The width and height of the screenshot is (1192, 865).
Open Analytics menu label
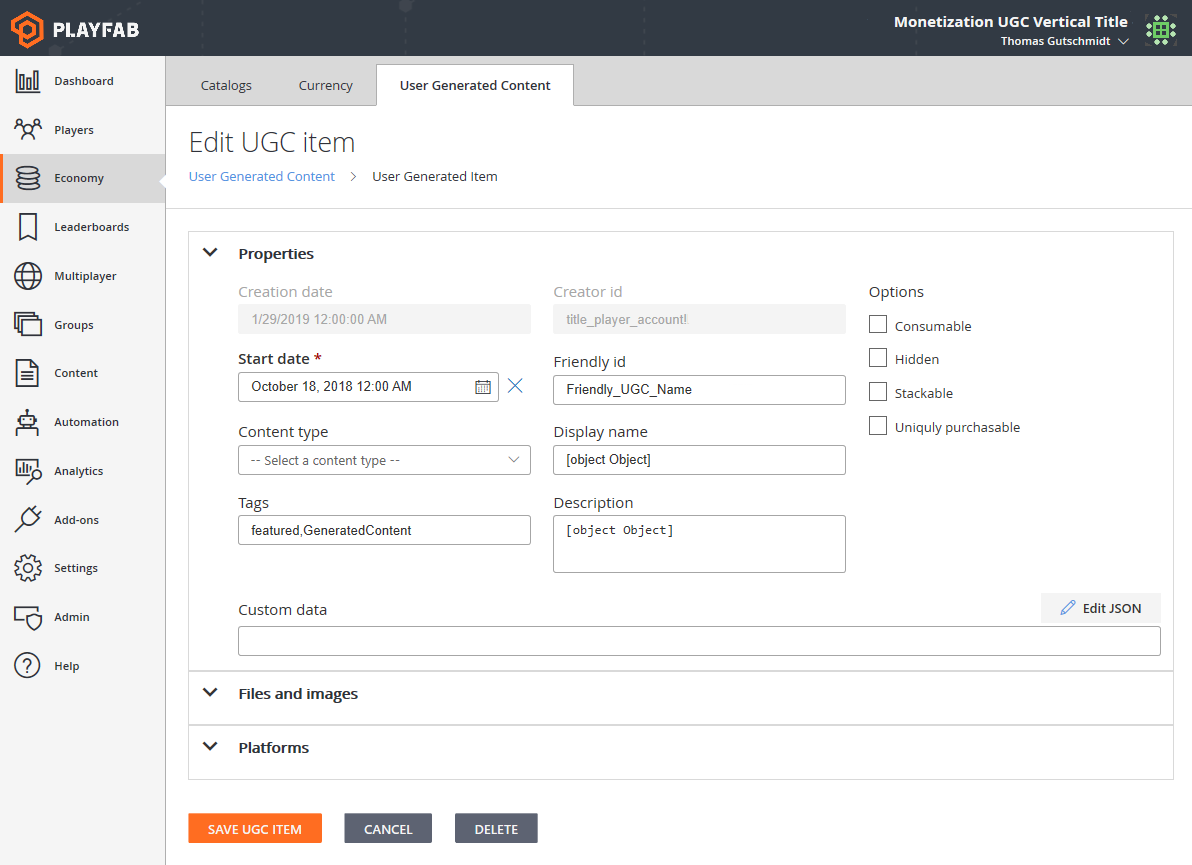pyautogui.click(x=78, y=471)
